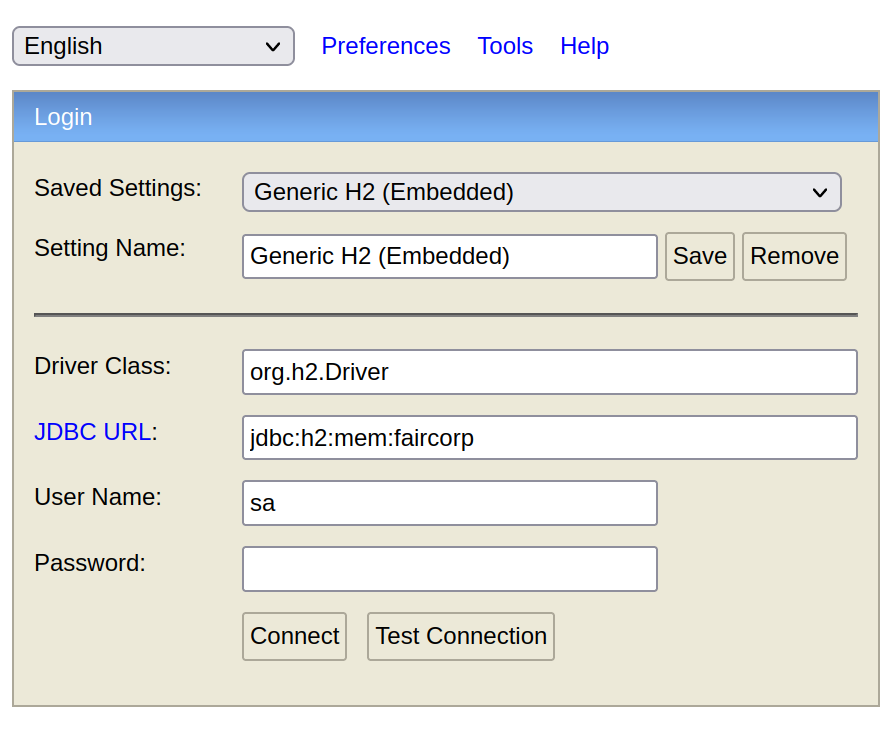The image size is (894, 733).
Task: Expand the Saved Settings dropdown
Action: [x=542, y=192]
